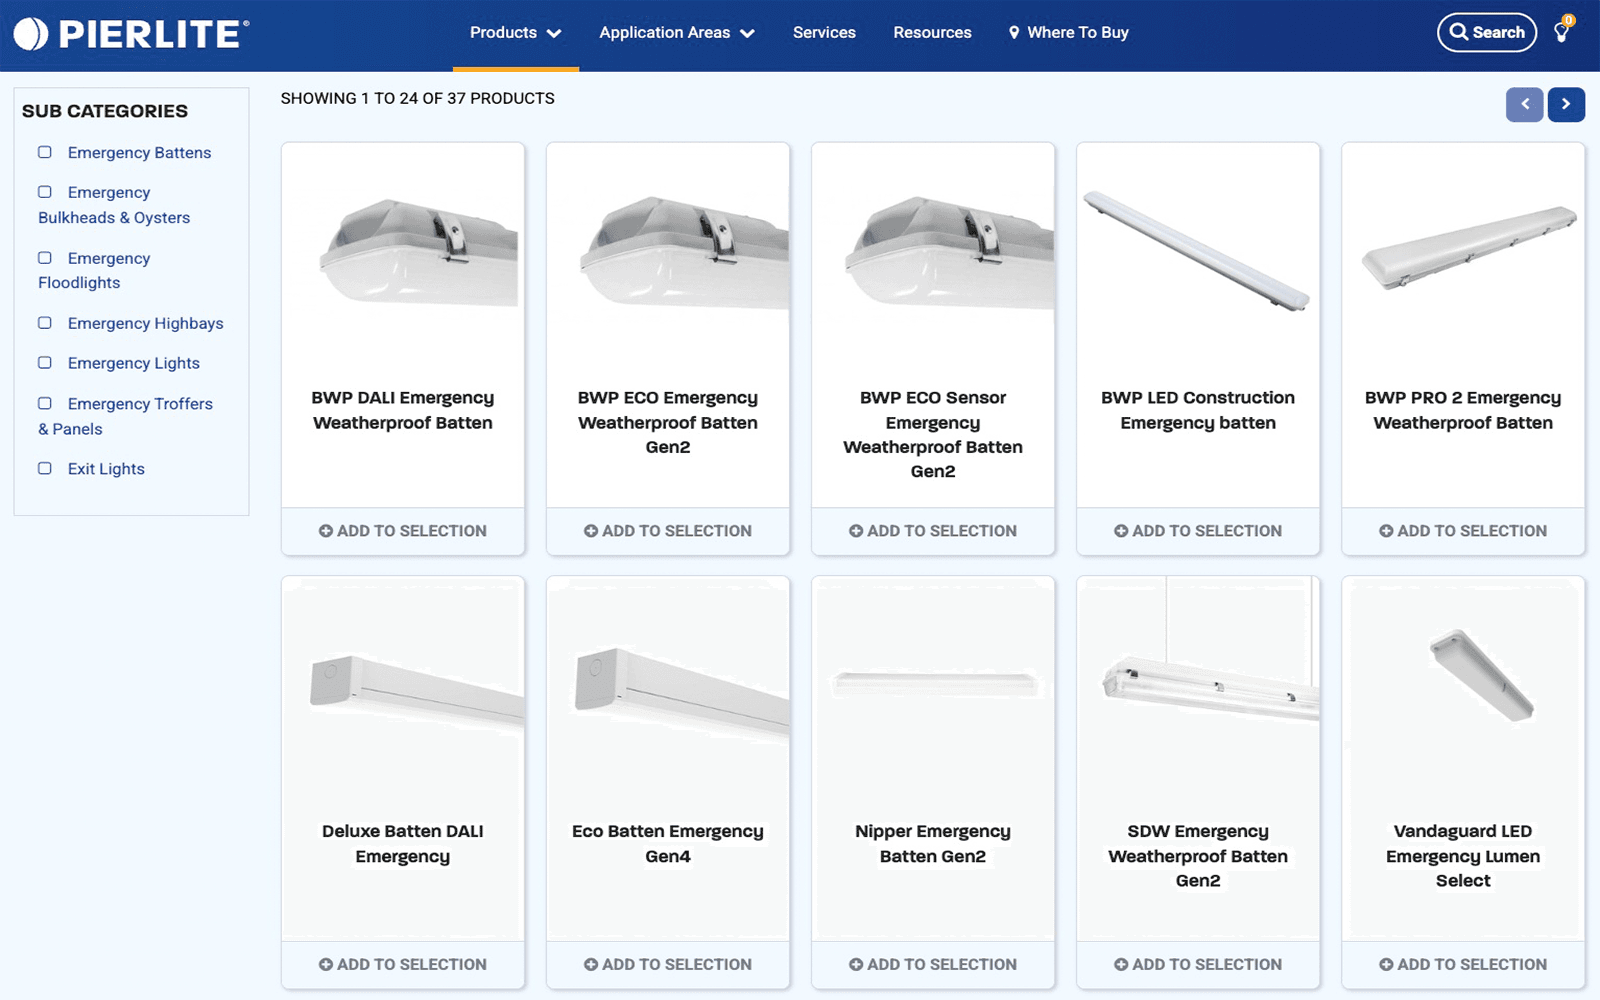Check the Emergency Battens checkbox
The height and width of the screenshot is (1000, 1600).
point(45,152)
